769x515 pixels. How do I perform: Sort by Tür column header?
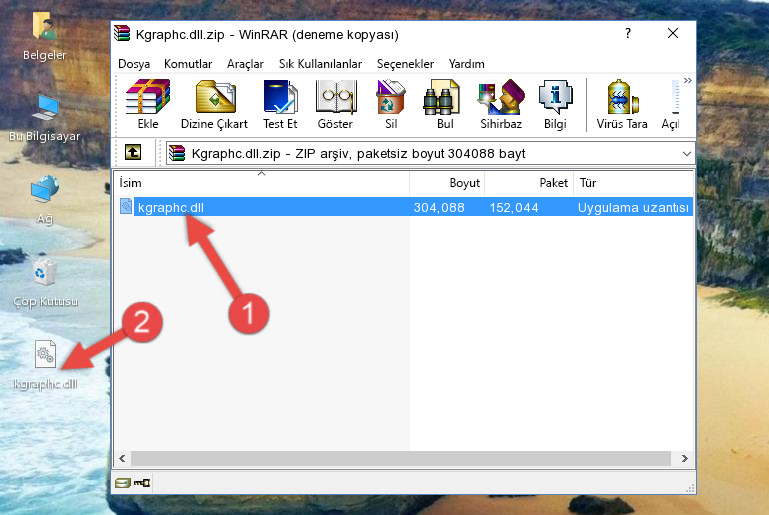point(633,182)
